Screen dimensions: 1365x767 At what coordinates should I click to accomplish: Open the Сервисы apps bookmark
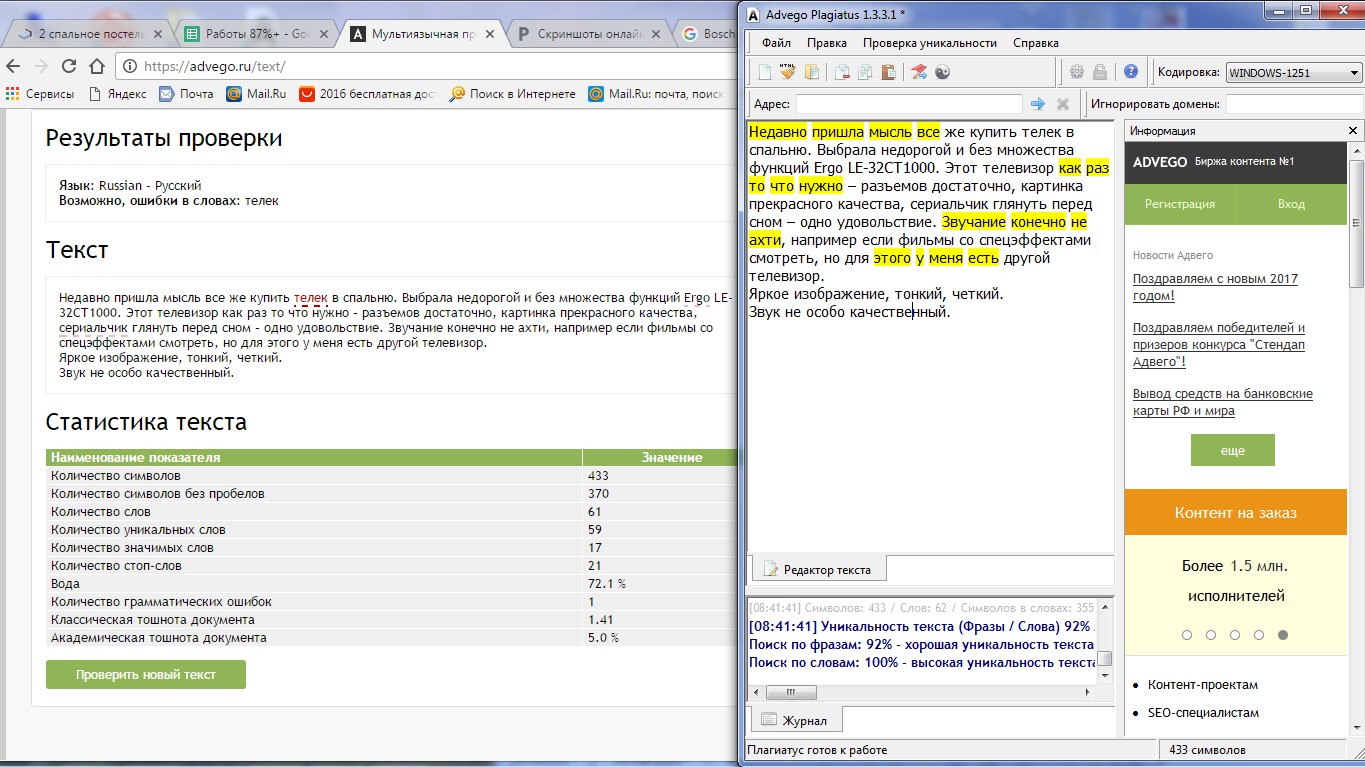coord(39,94)
